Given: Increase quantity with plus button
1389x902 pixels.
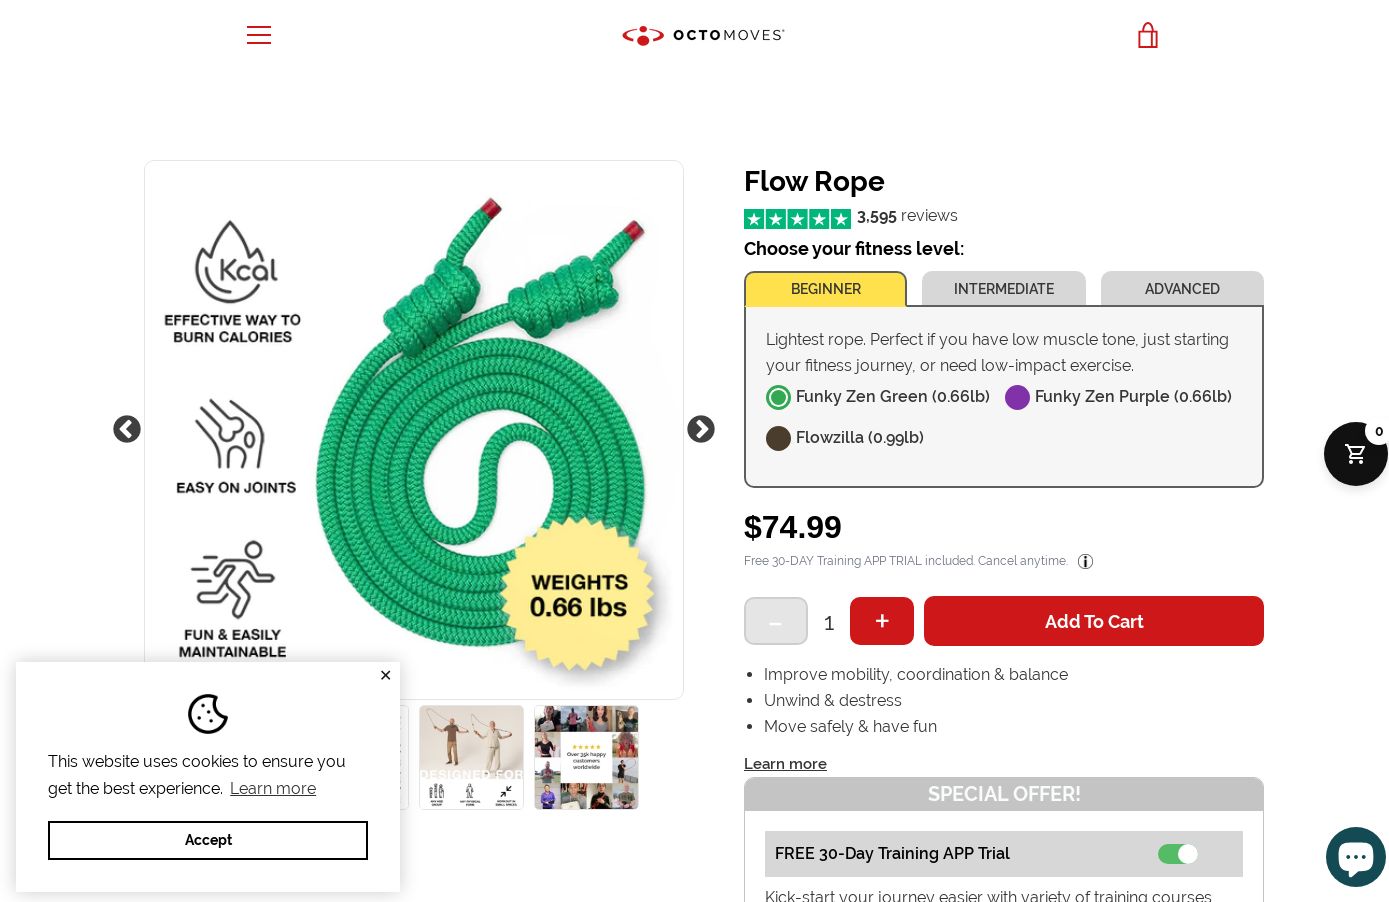Looking at the screenshot, I should point(882,621).
